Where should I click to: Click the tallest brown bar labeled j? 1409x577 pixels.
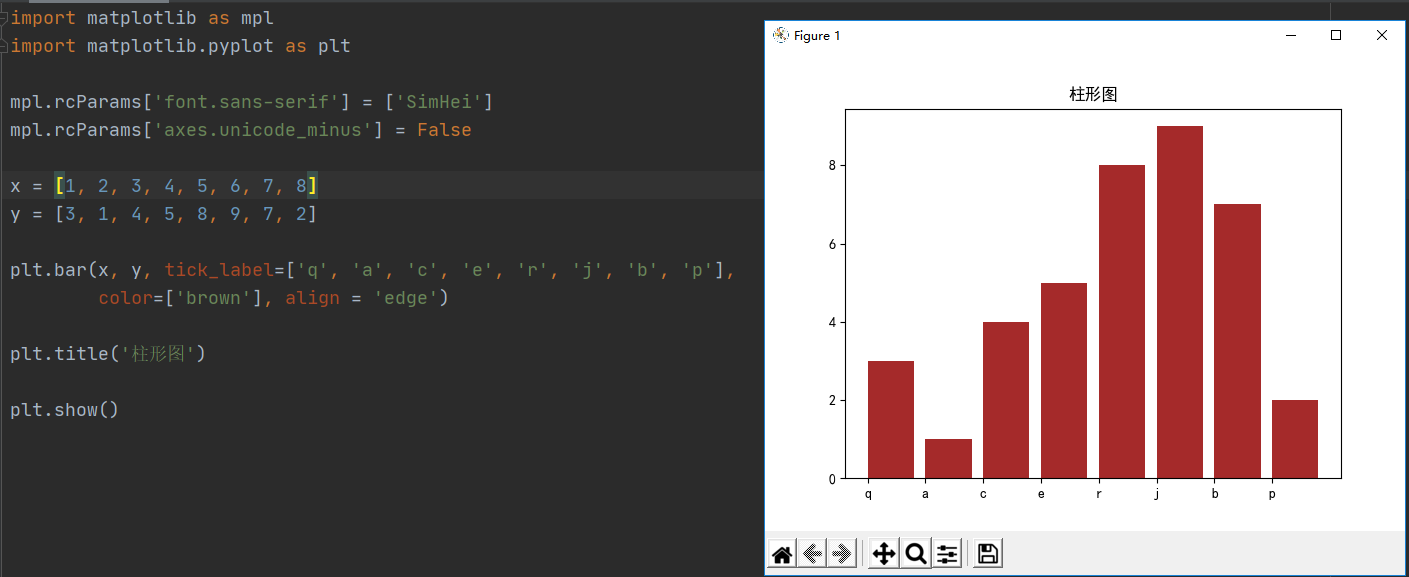pyautogui.click(x=1180, y=302)
